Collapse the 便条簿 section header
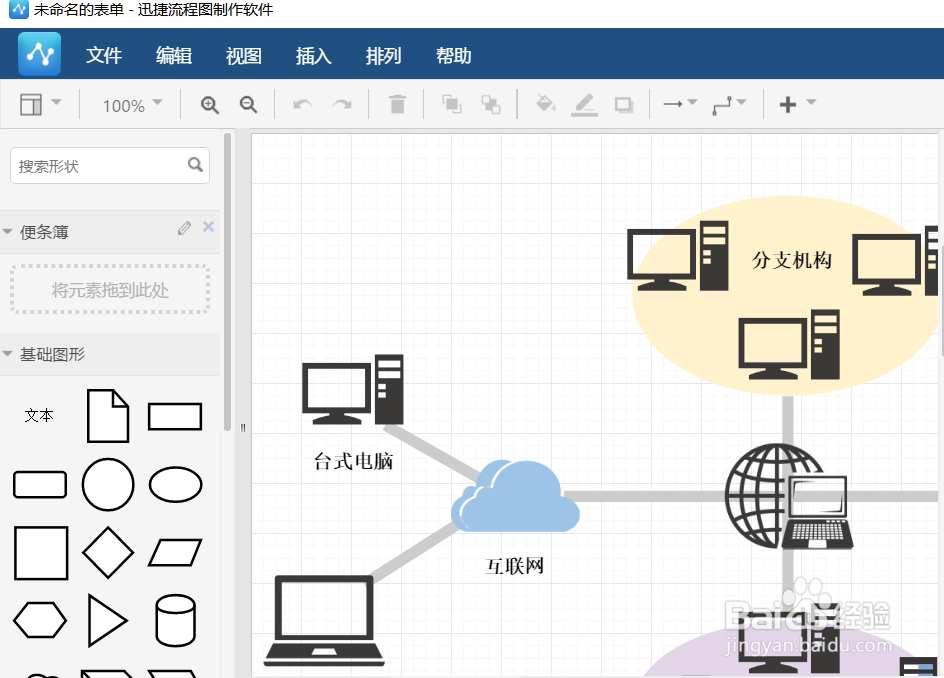The image size is (944, 678). click(x=10, y=230)
